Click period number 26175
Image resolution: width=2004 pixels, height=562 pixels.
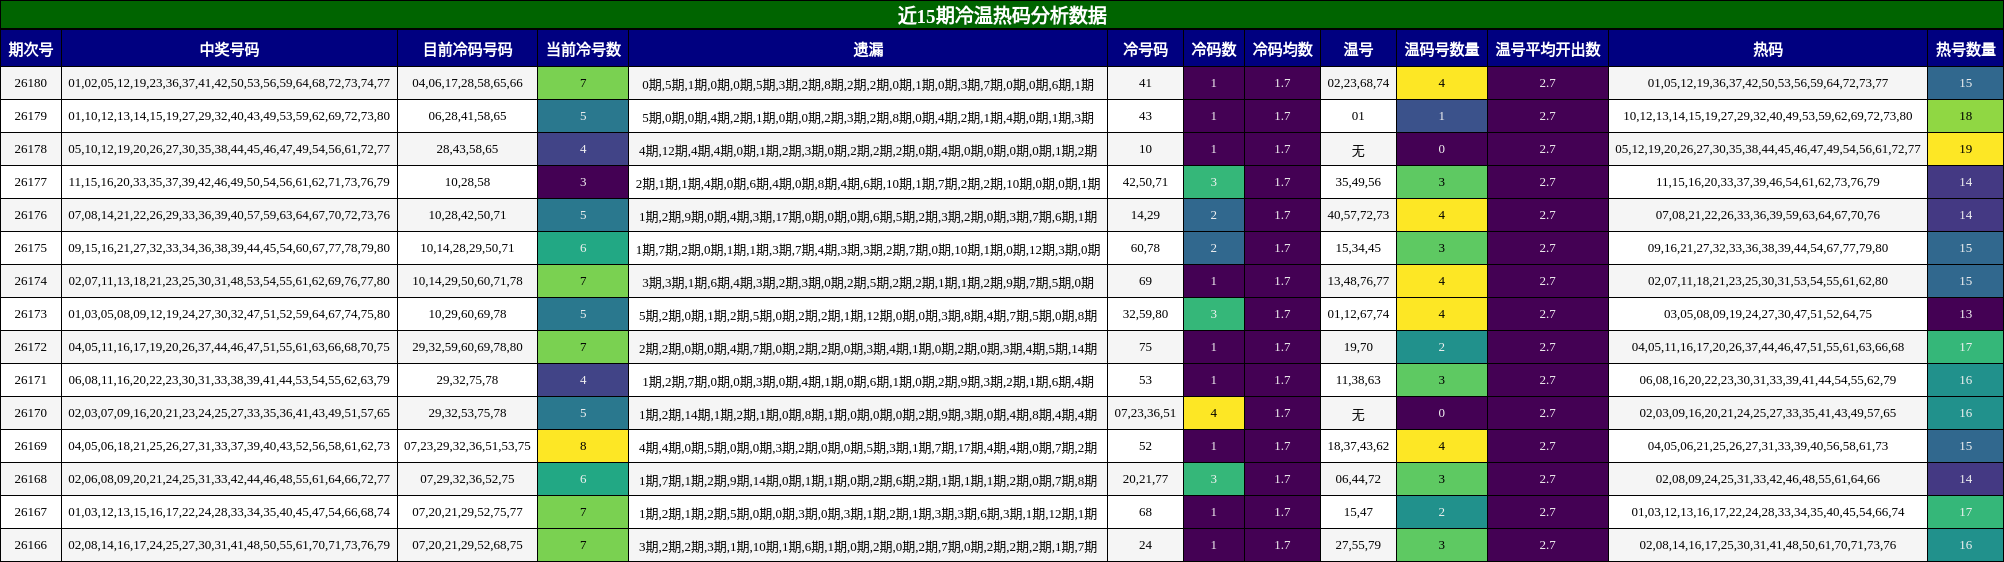pos(31,248)
